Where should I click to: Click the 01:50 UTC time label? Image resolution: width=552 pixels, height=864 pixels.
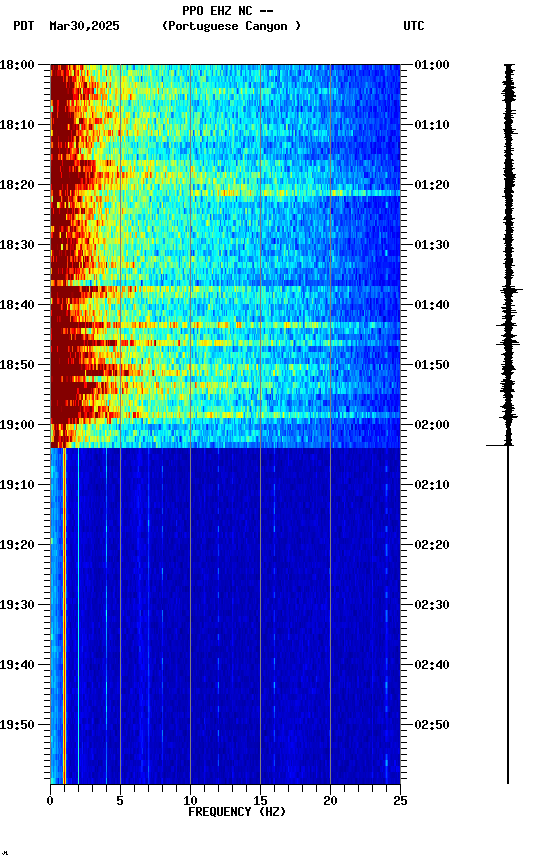pyautogui.click(x=432, y=365)
